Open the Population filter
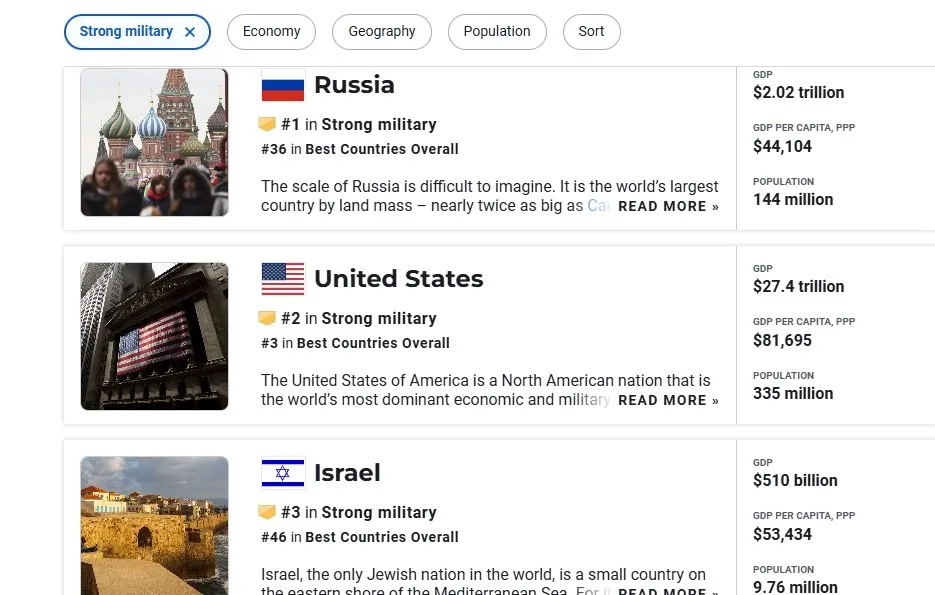Viewport: 935px width, 595px height. (x=497, y=31)
